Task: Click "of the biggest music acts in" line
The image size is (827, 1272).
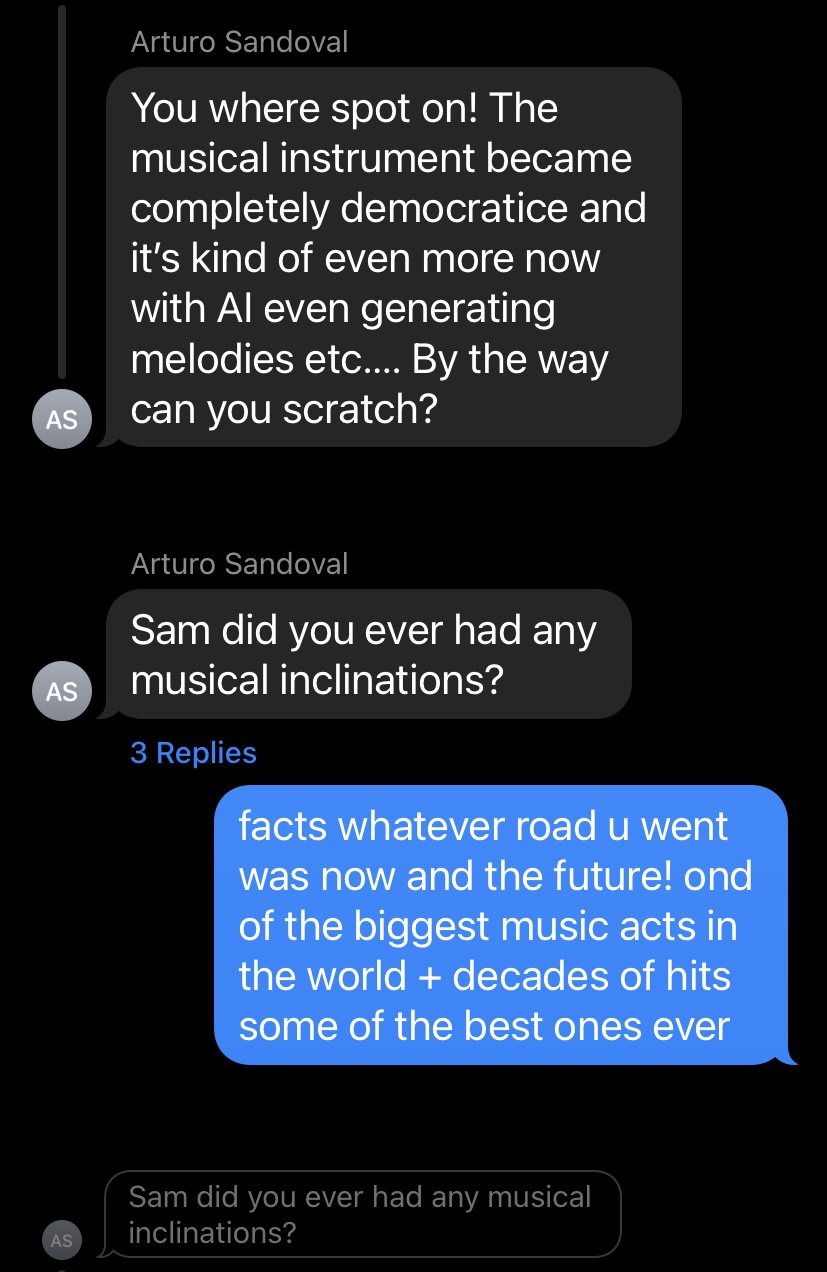Action: click(488, 926)
